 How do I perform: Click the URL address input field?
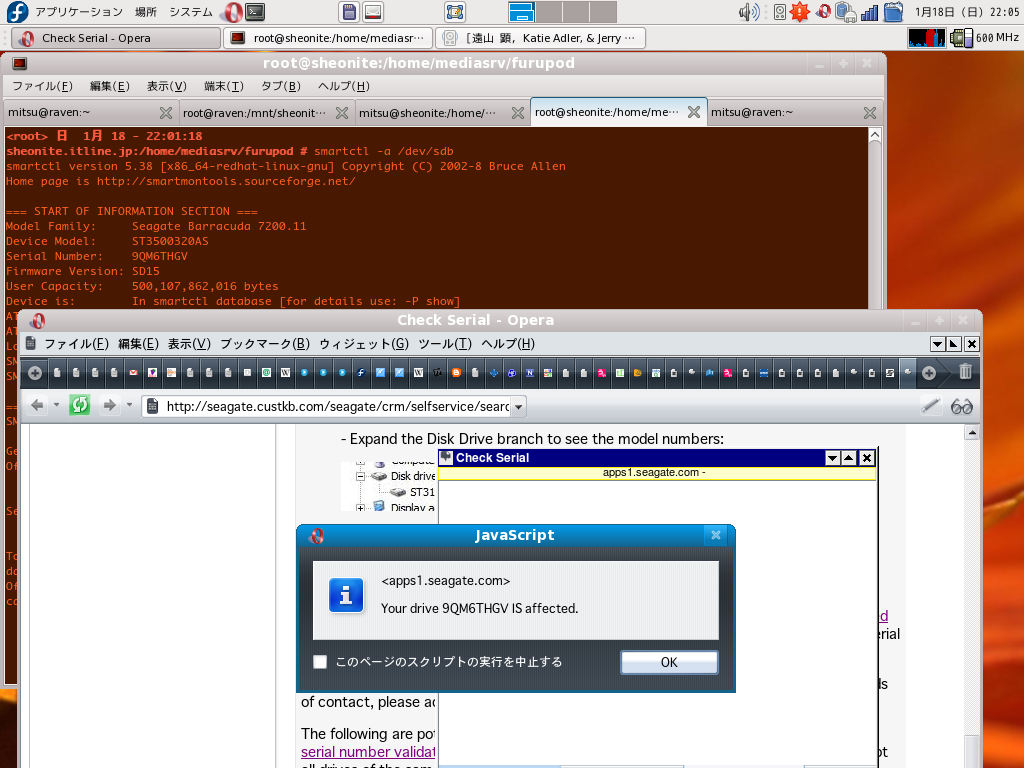[x=335, y=406]
